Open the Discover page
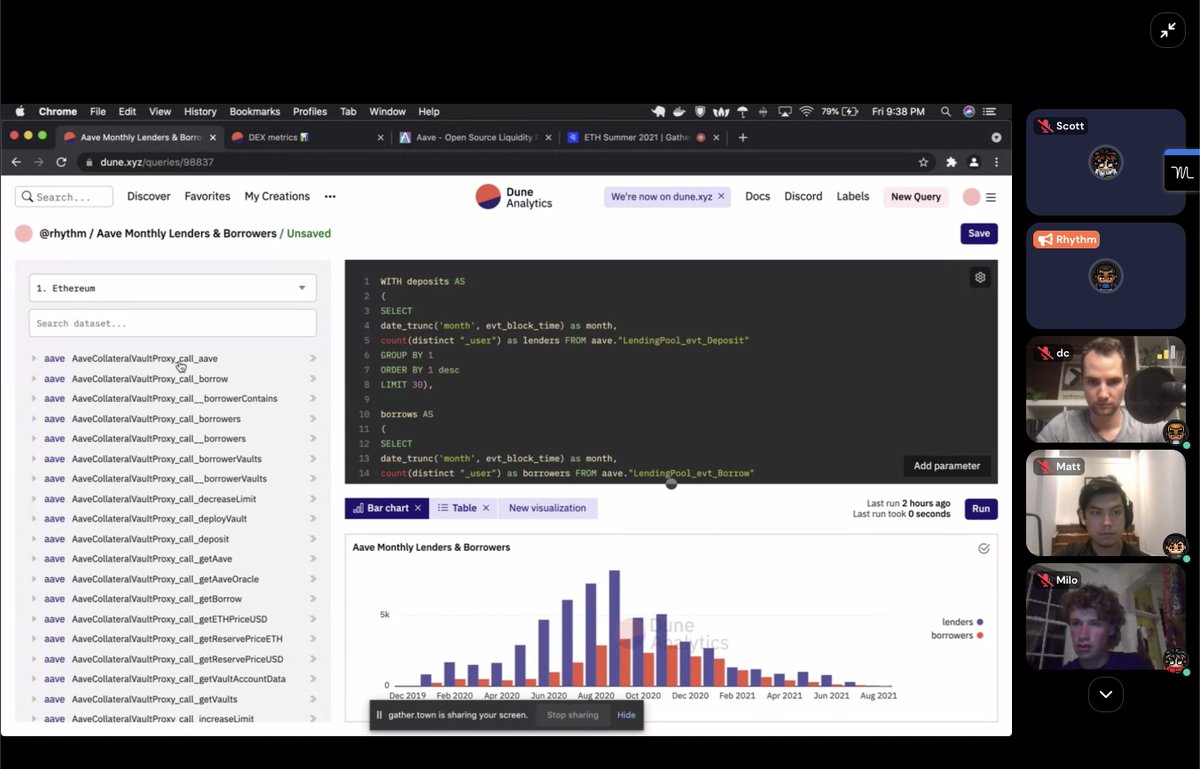The height and width of the screenshot is (769, 1200). (x=149, y=197)
